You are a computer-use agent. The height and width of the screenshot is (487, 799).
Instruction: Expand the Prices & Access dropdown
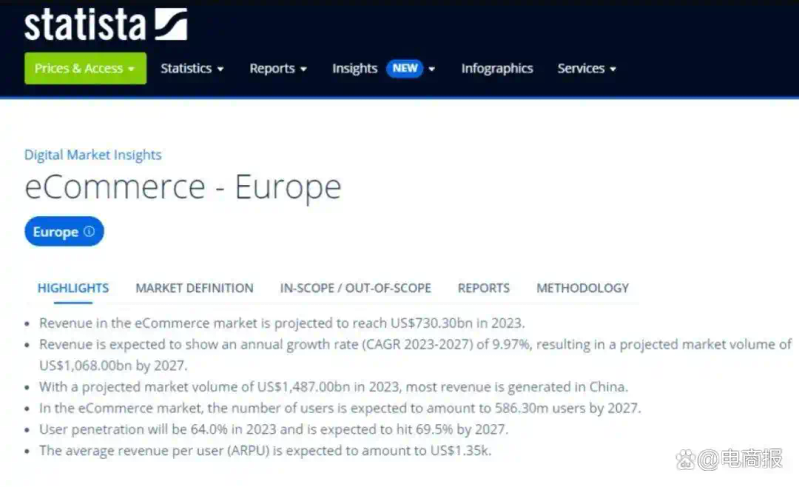[85, 68]
